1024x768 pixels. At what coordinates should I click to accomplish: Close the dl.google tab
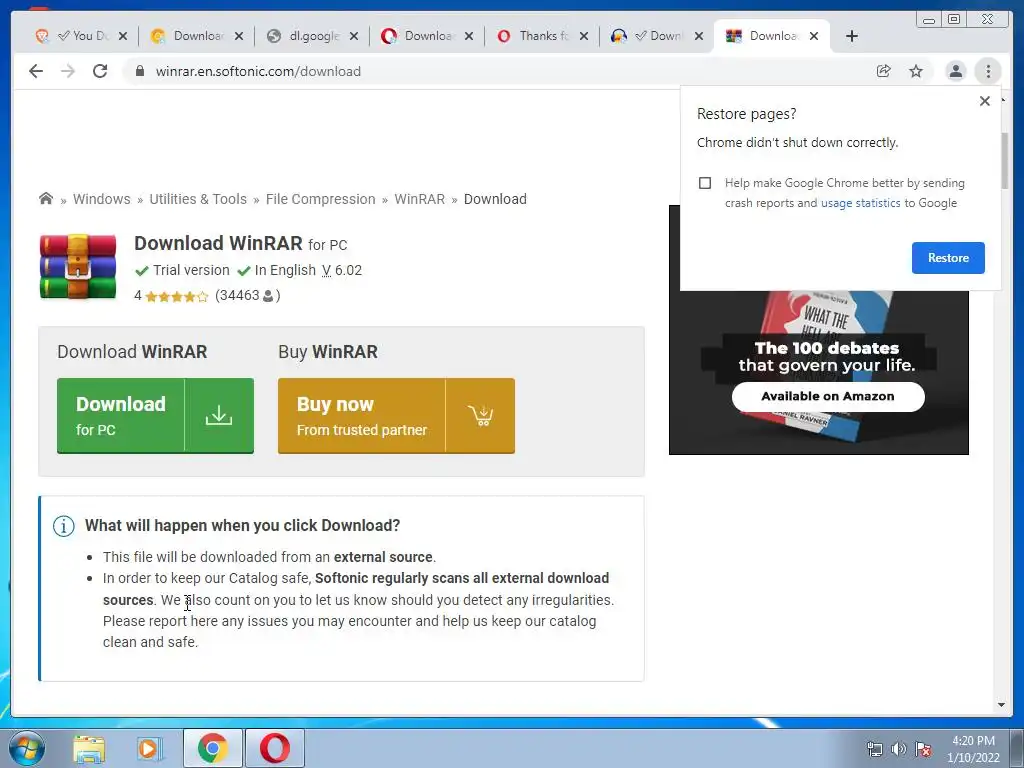[x=354, y=36]
